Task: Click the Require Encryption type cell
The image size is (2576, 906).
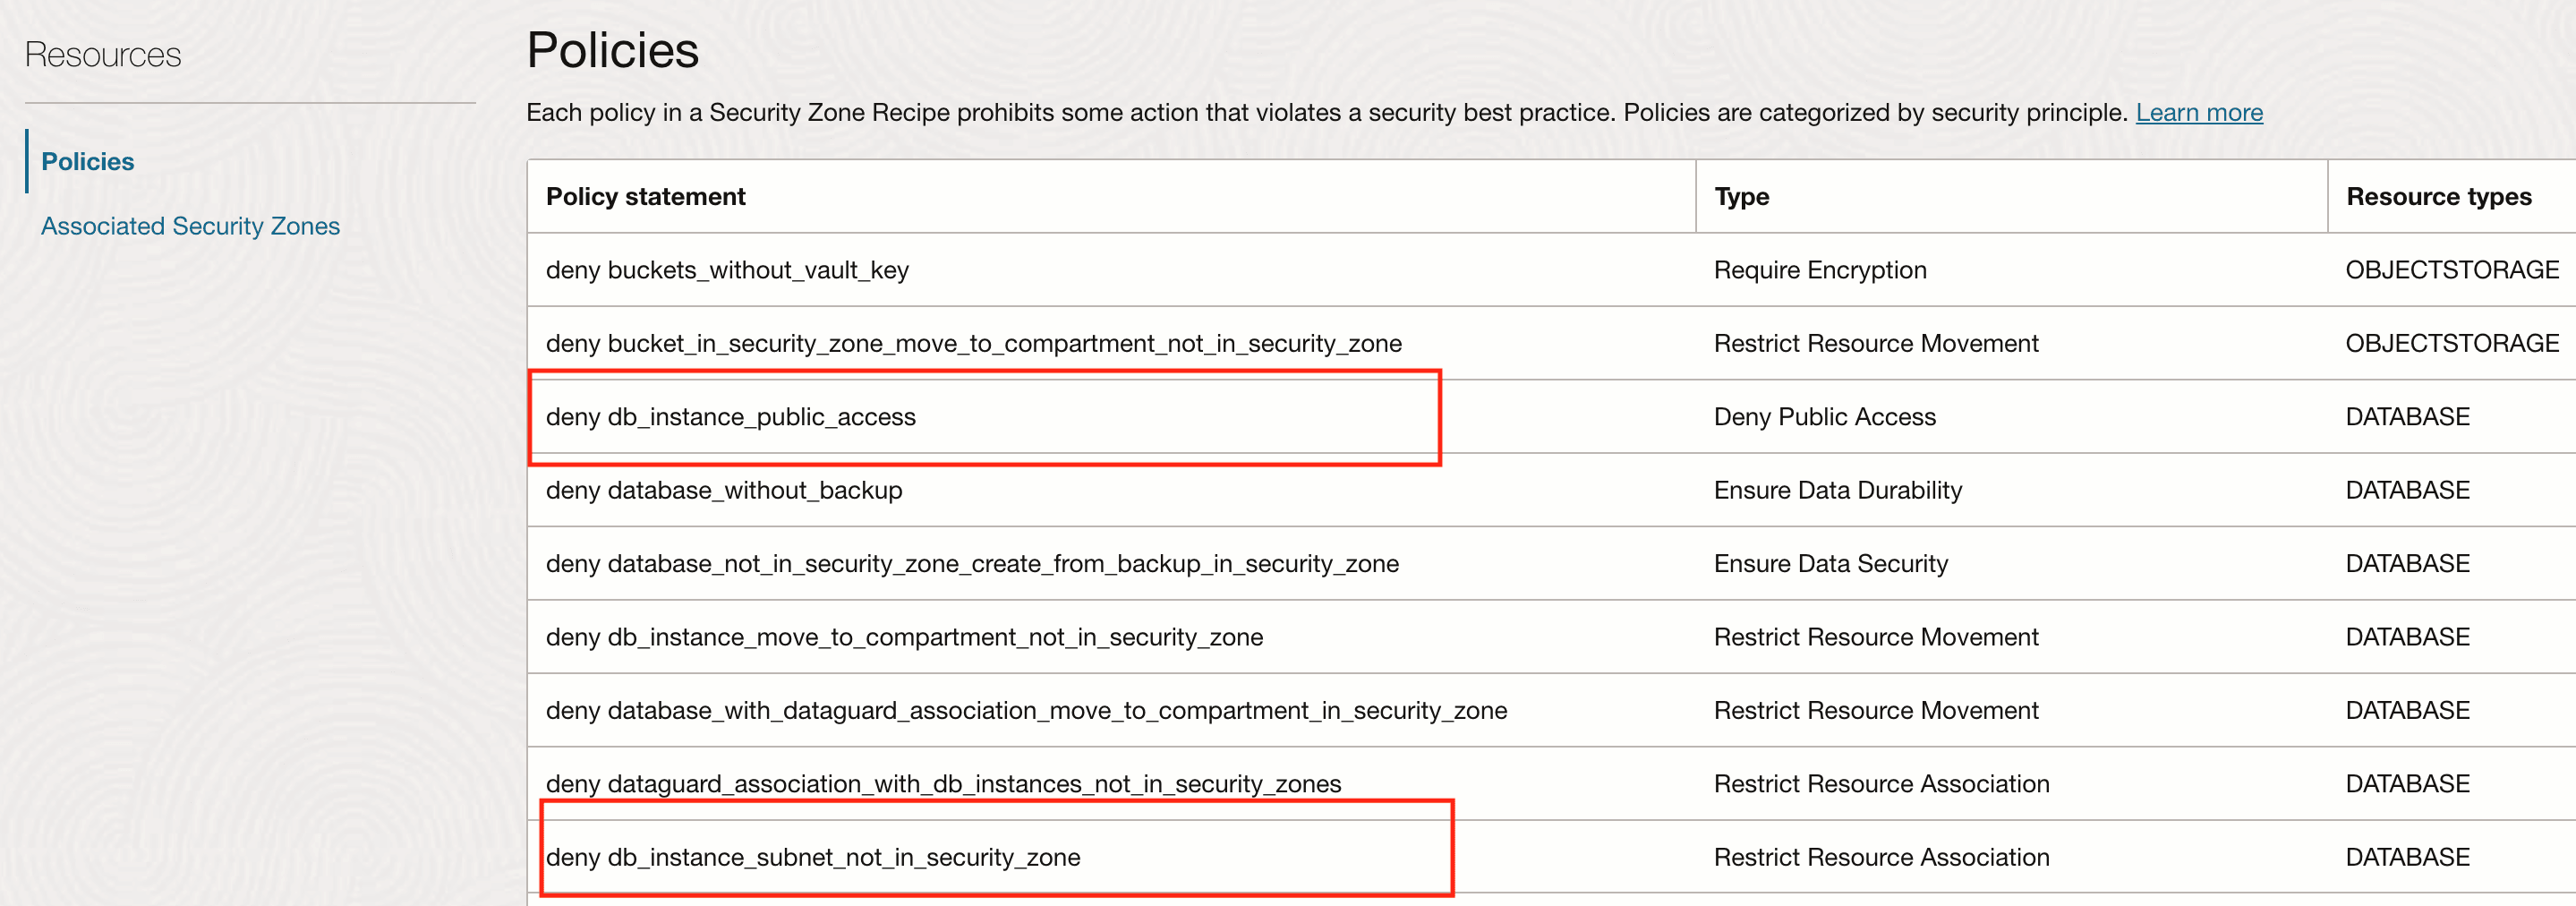Action: (1820, 269)
